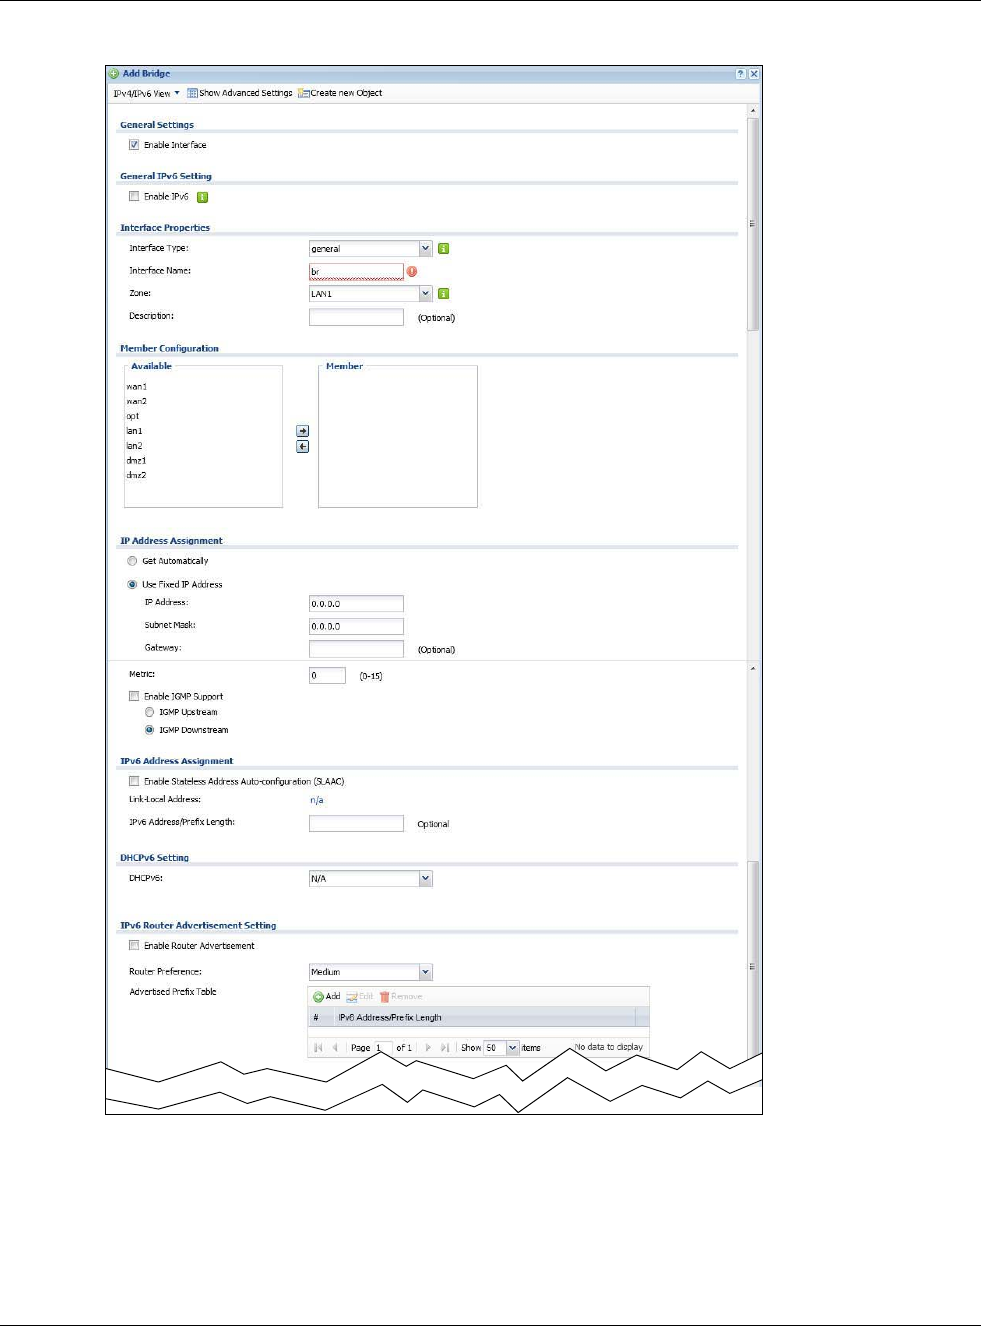Check Enable IGMP Support
981x1326 pixels.
(134, 696)
